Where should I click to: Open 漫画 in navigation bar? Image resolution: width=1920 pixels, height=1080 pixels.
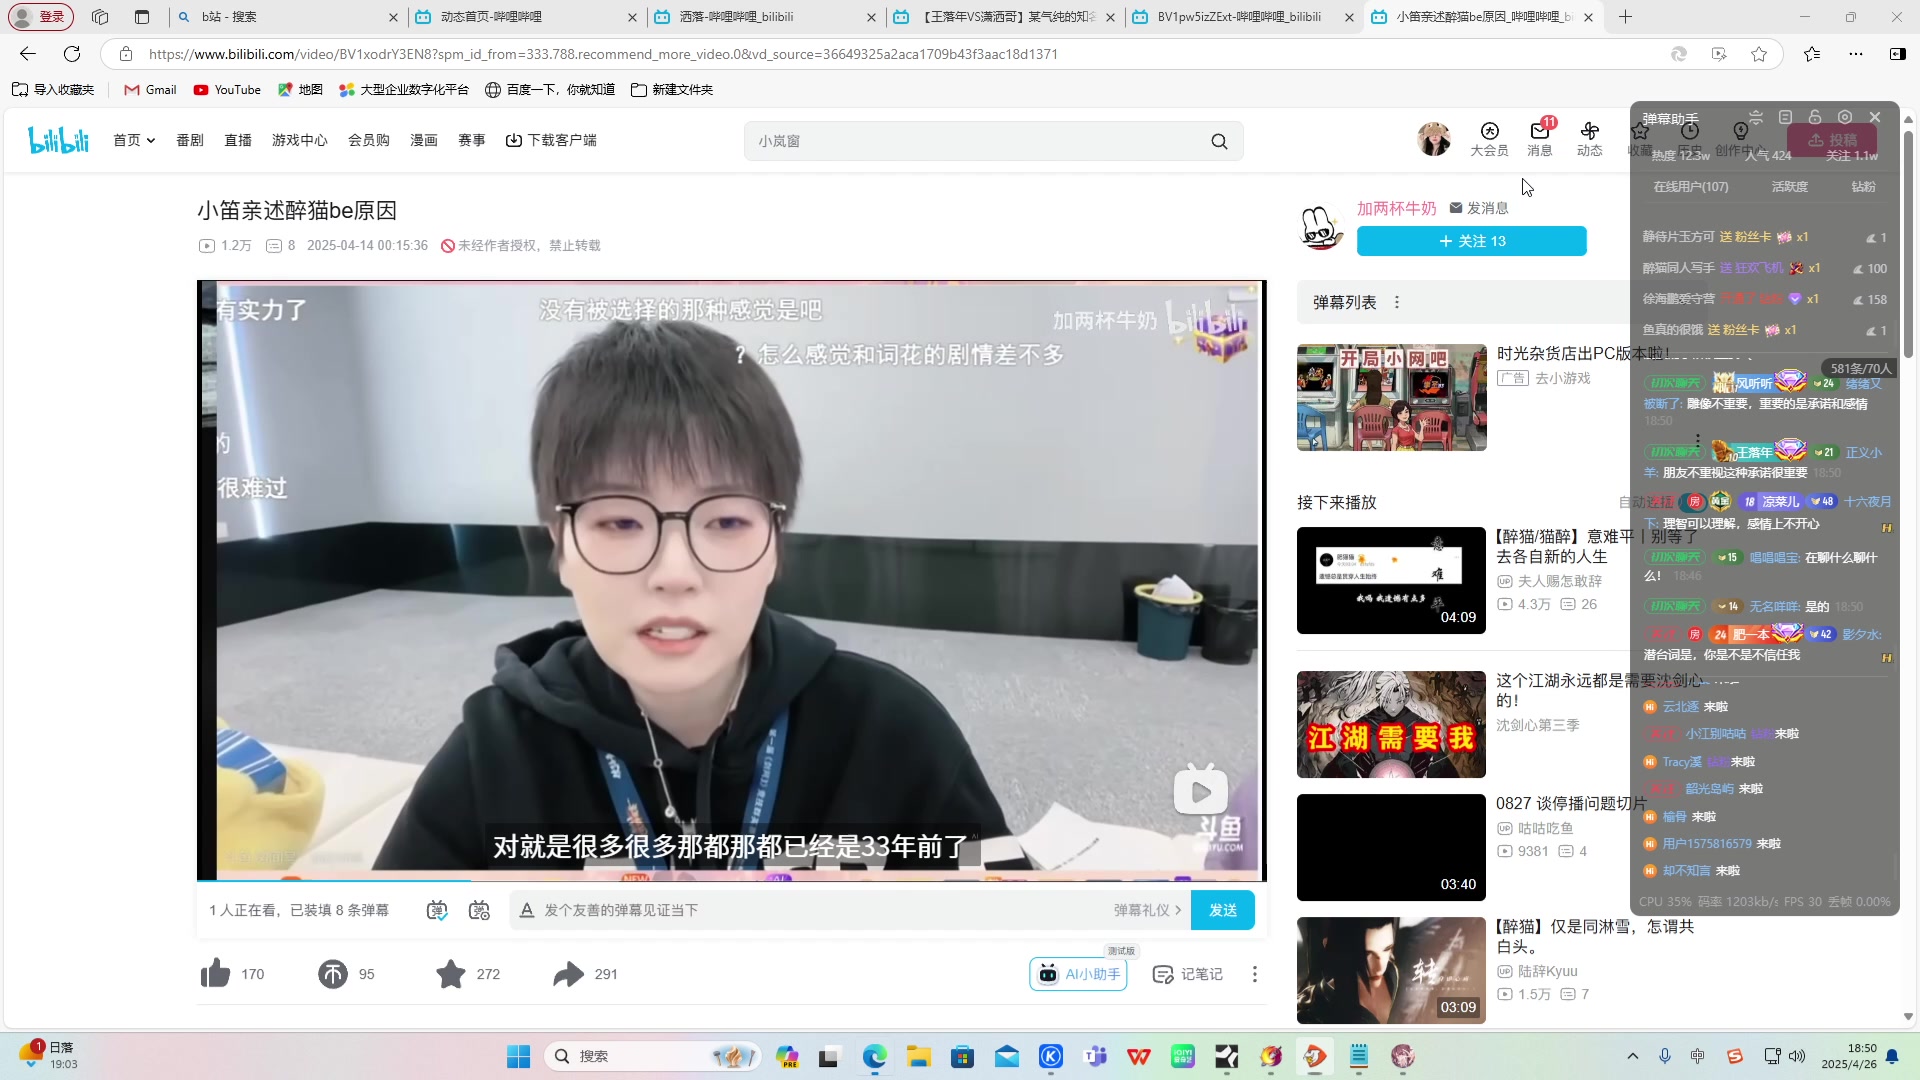tap(424, 140)
